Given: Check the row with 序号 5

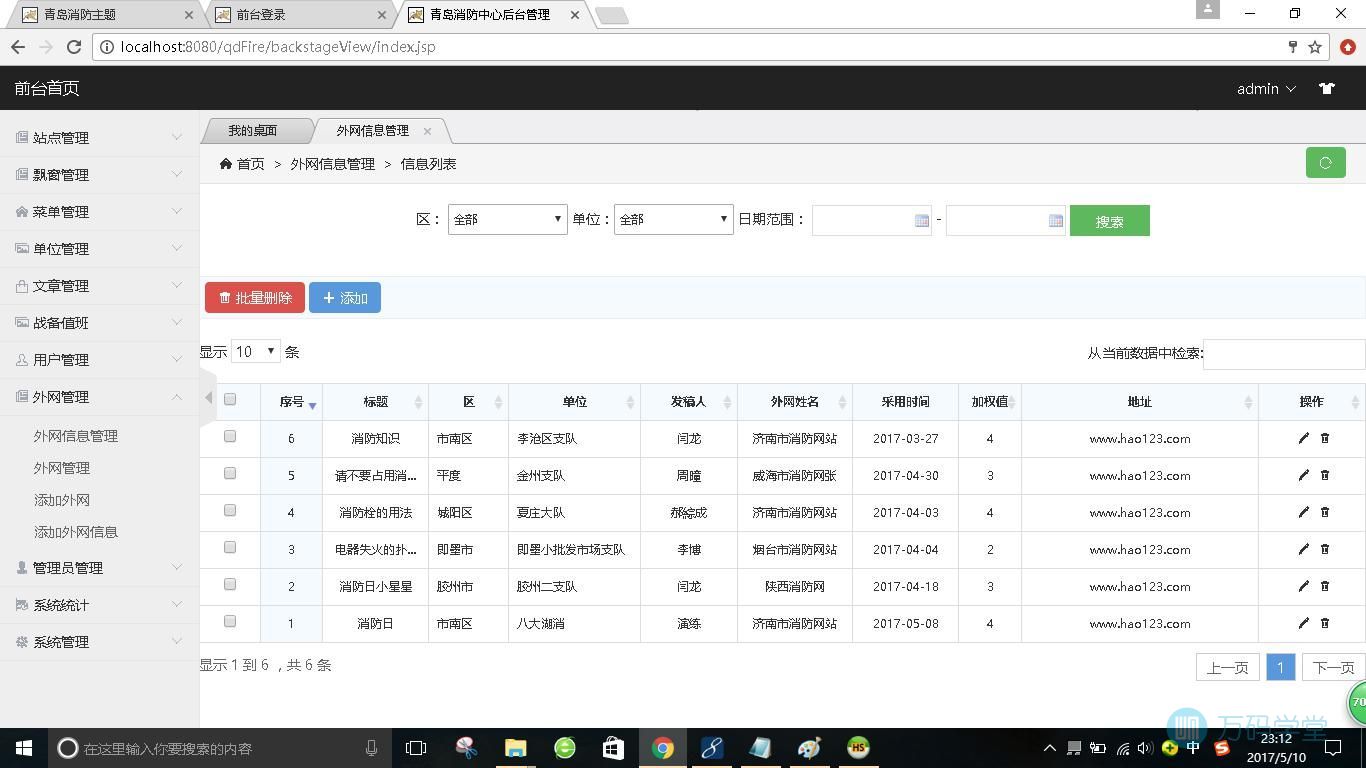Looking at the screenshot, I should pos(230,473).
